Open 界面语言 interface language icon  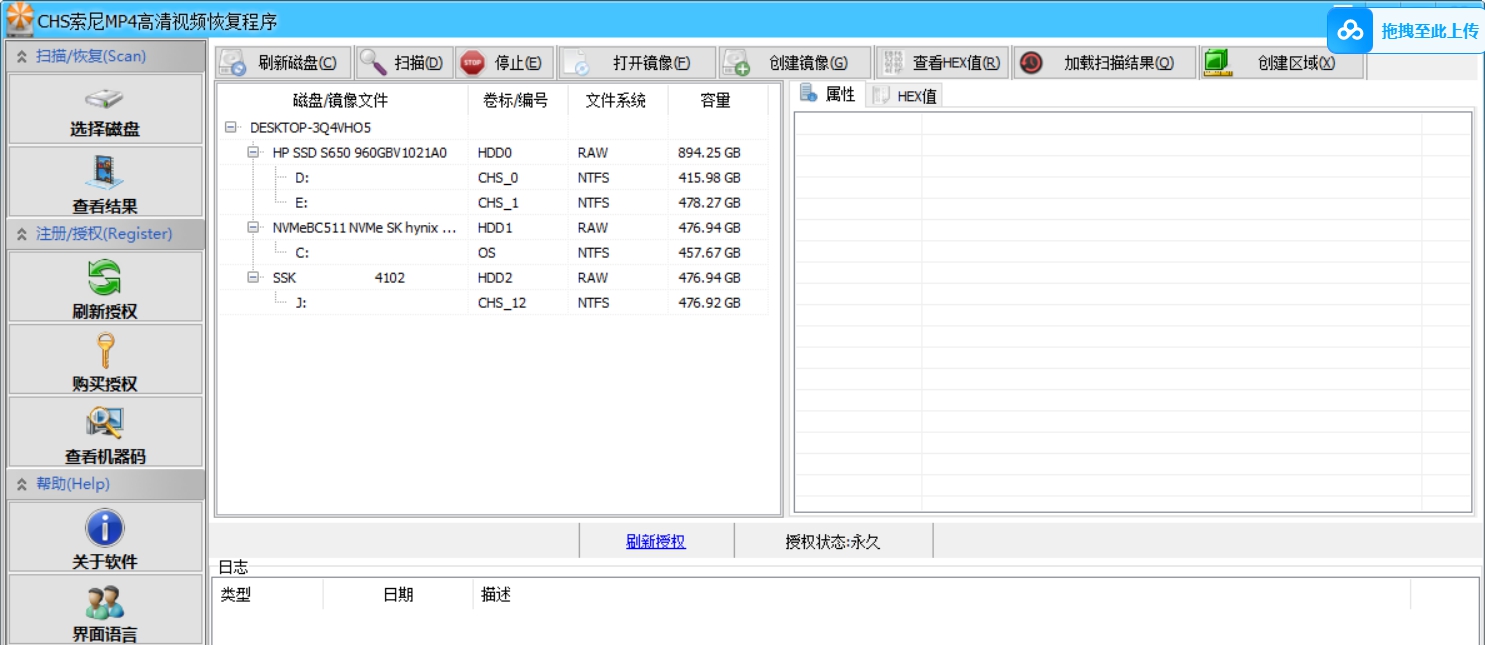click(x=104, y=603)
